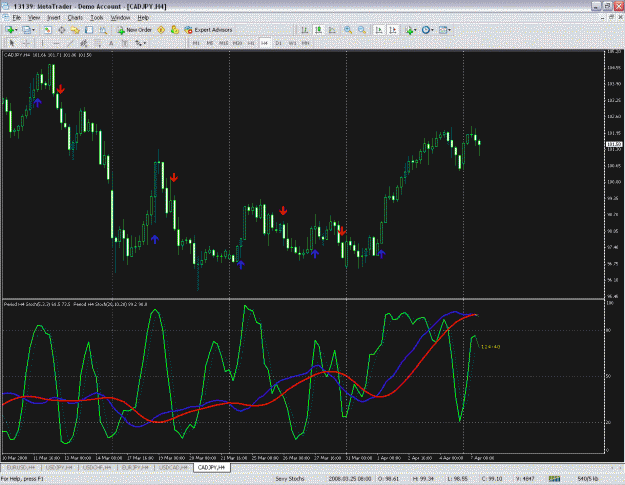Click the New Order button

[x=134, y=30]
